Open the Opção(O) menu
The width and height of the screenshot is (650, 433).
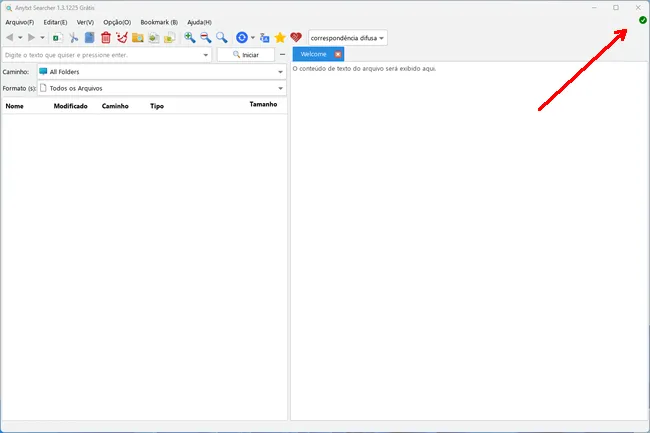coord(117,22)
